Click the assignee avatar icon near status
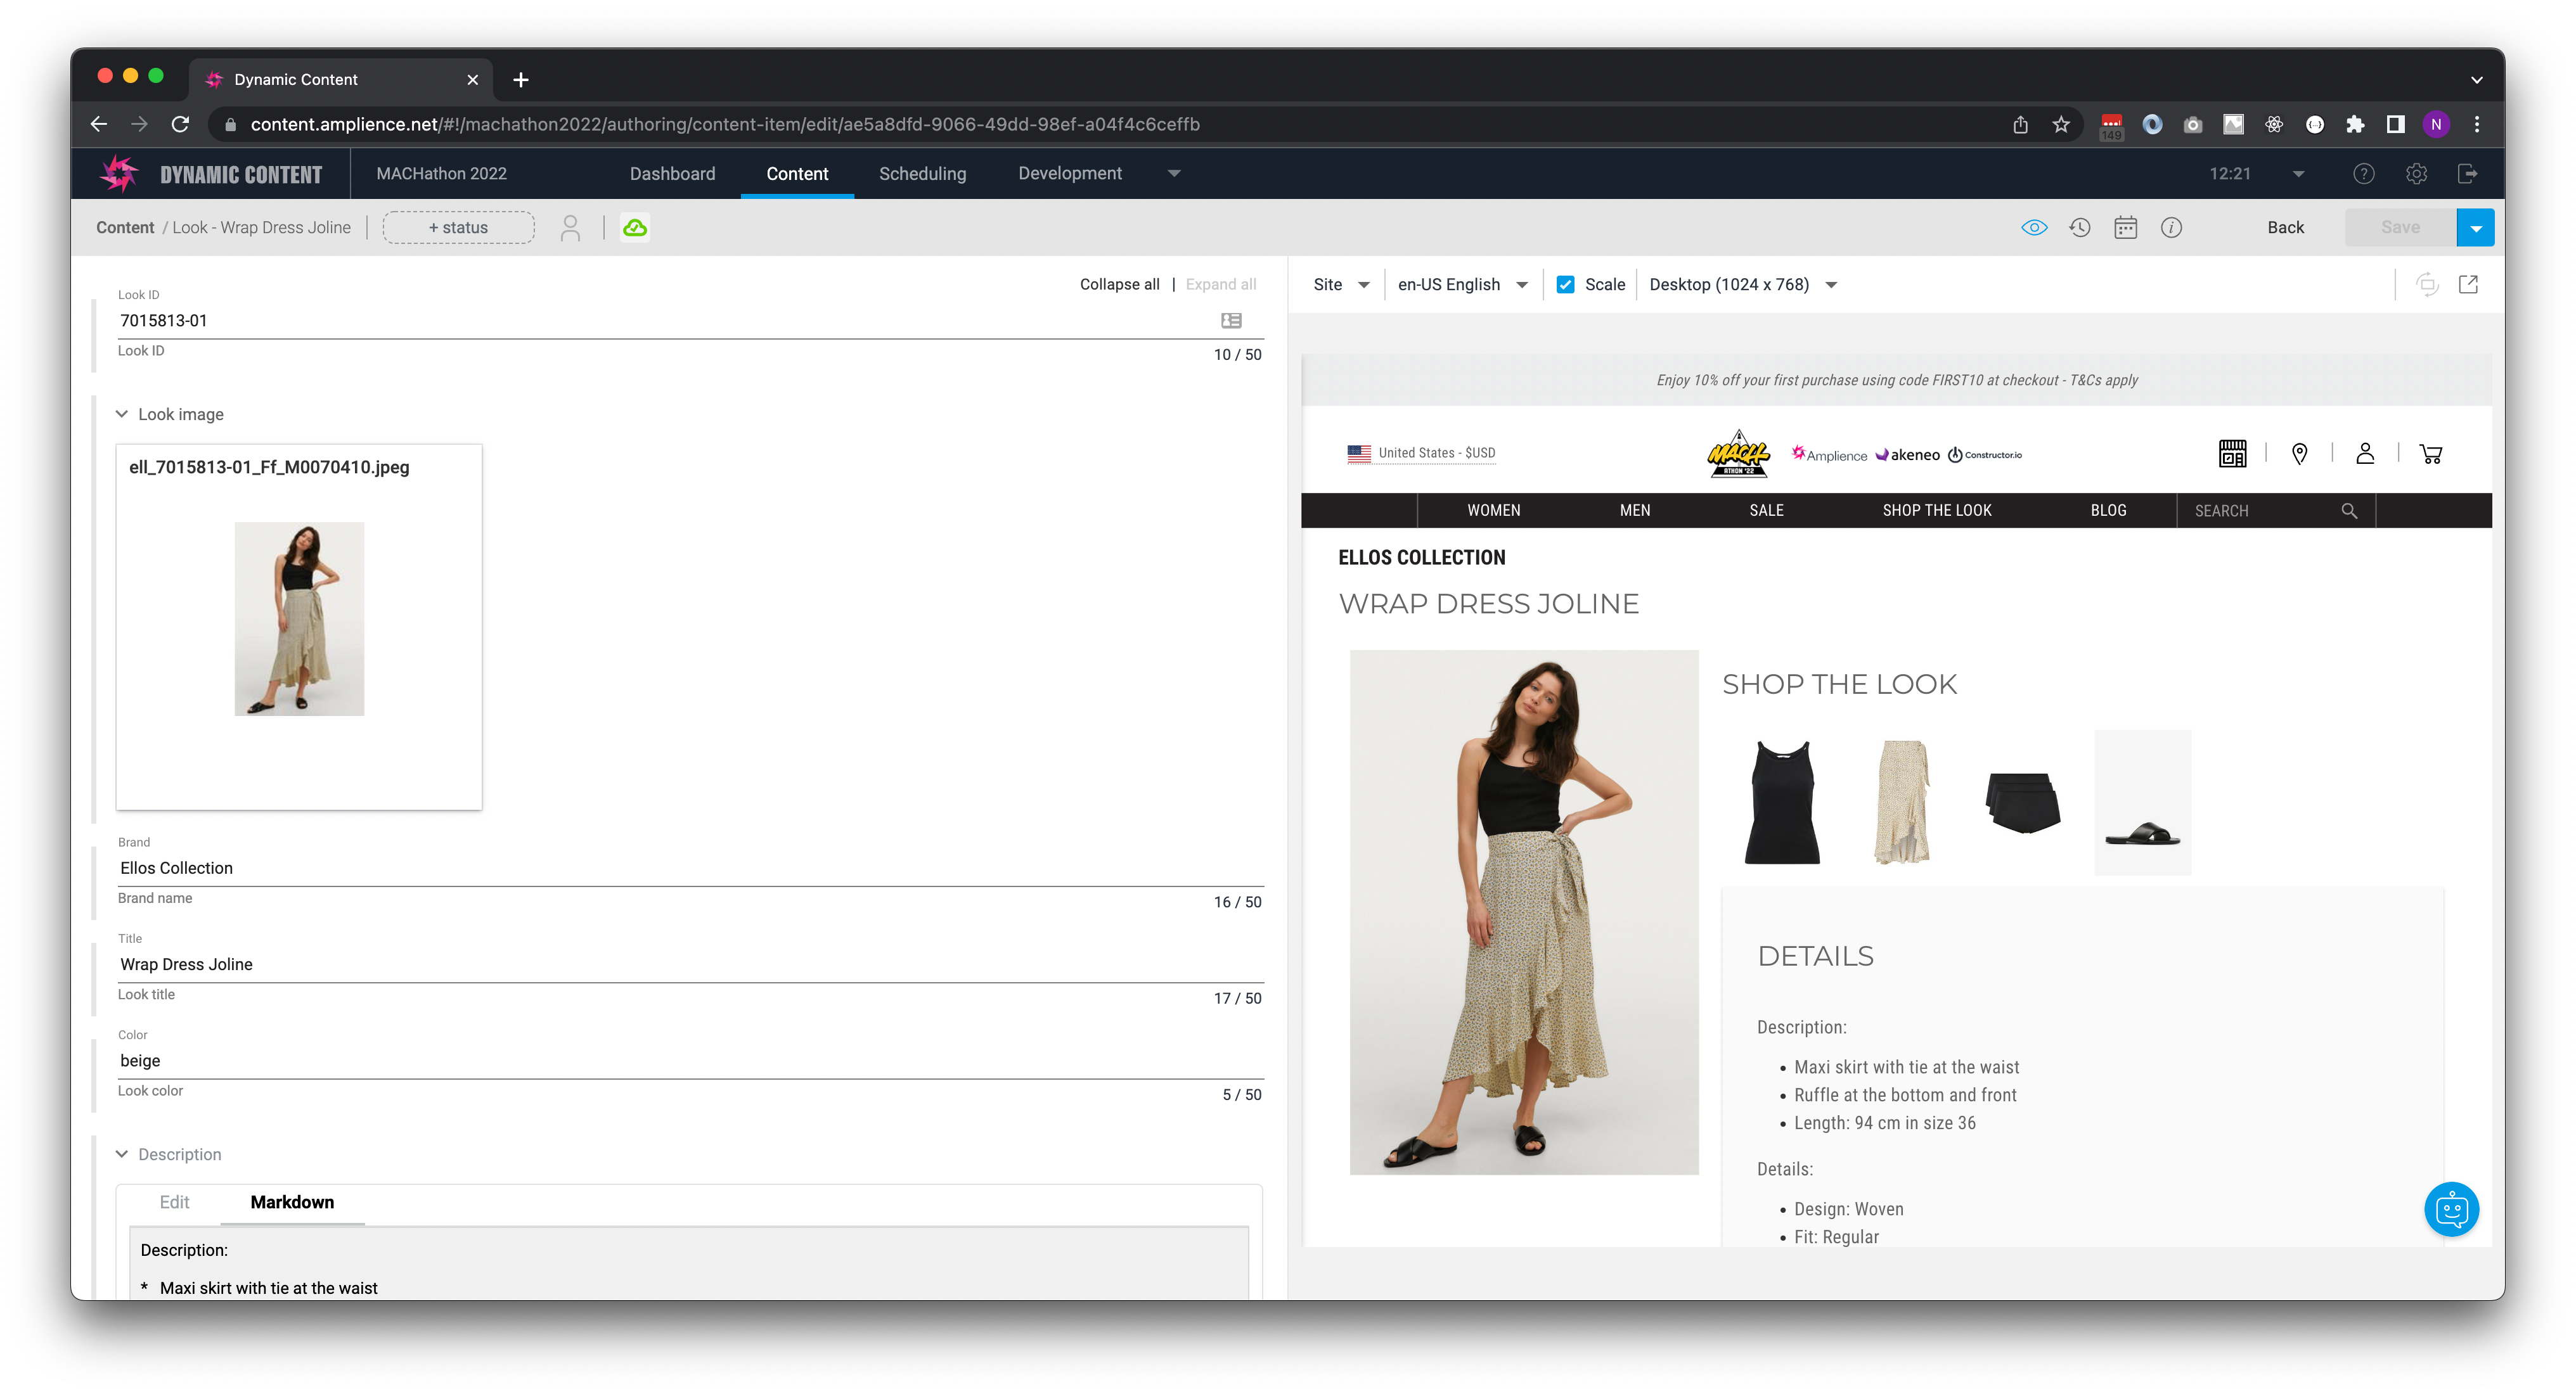The width and height of the screenshot is (2576, 1394). (570, 227)
